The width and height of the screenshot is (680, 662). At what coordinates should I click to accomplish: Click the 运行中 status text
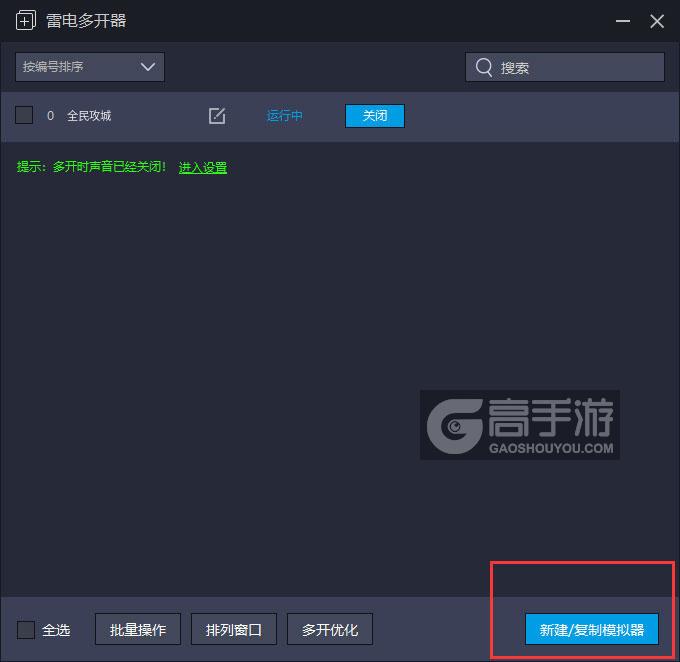click(x=284, y=116)
